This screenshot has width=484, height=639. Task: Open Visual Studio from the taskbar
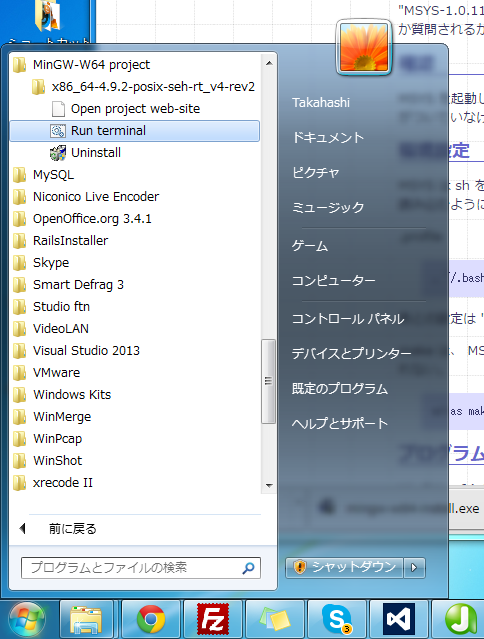[x=398, y=619]
